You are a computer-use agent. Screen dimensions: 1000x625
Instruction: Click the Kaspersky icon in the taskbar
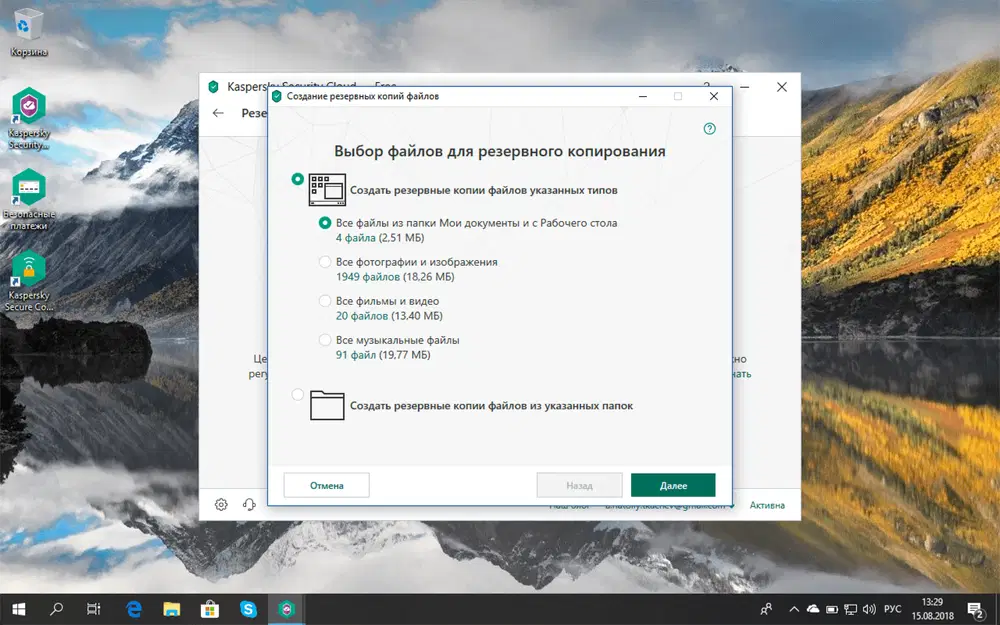tap(287, 608)
